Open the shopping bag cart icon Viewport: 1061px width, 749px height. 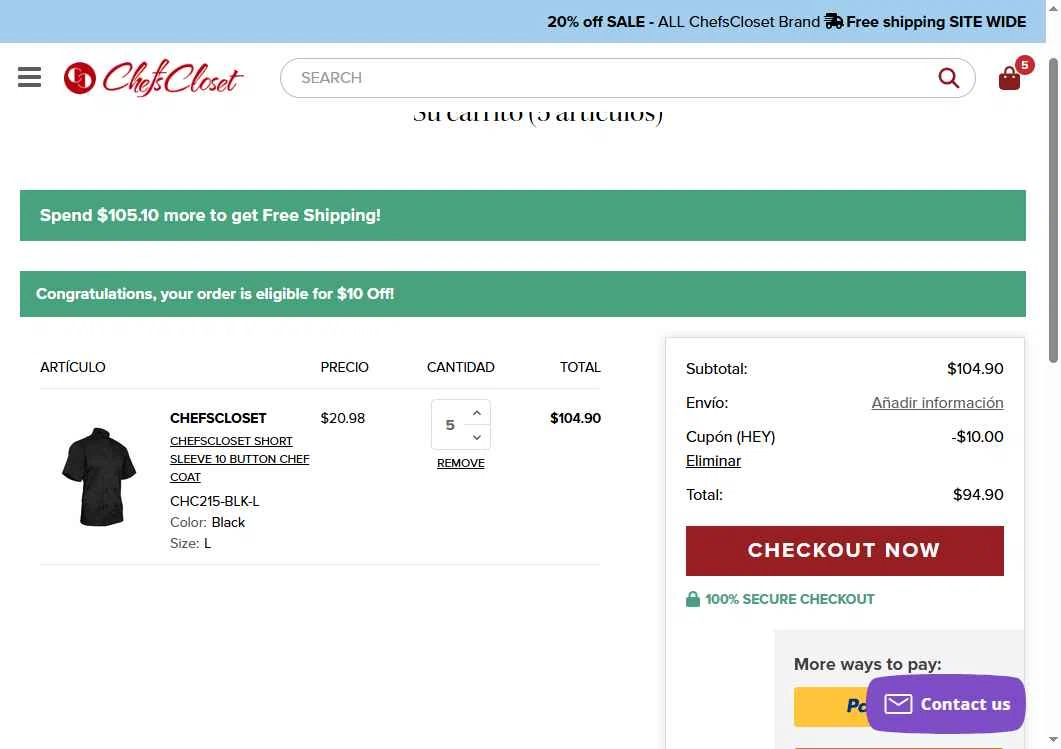(x=1009, y=78)
